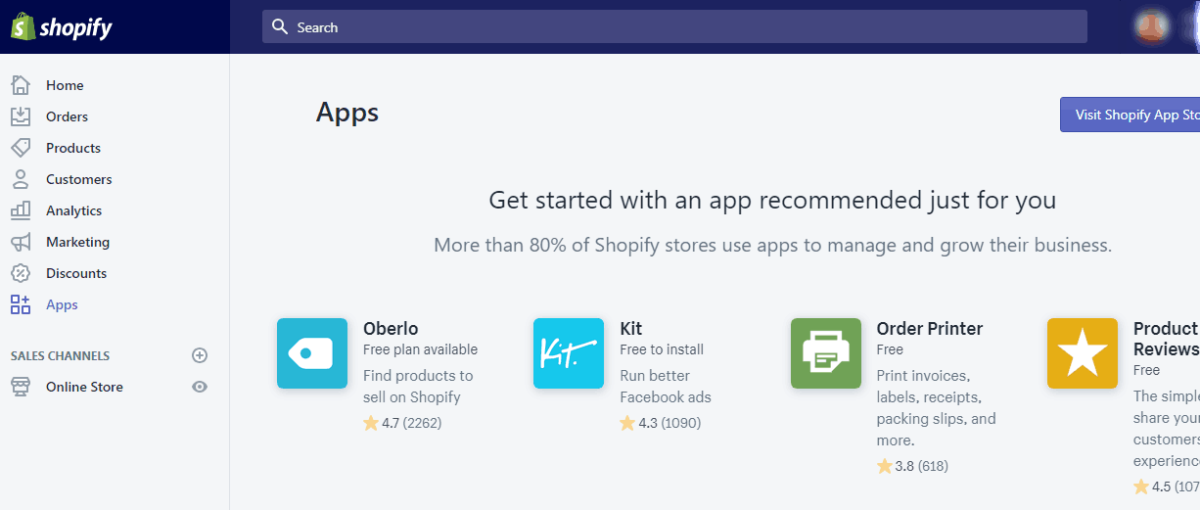Screen dimensions: 1200x510
Task: Open the Discounts menu item
Action: [76, 273]
